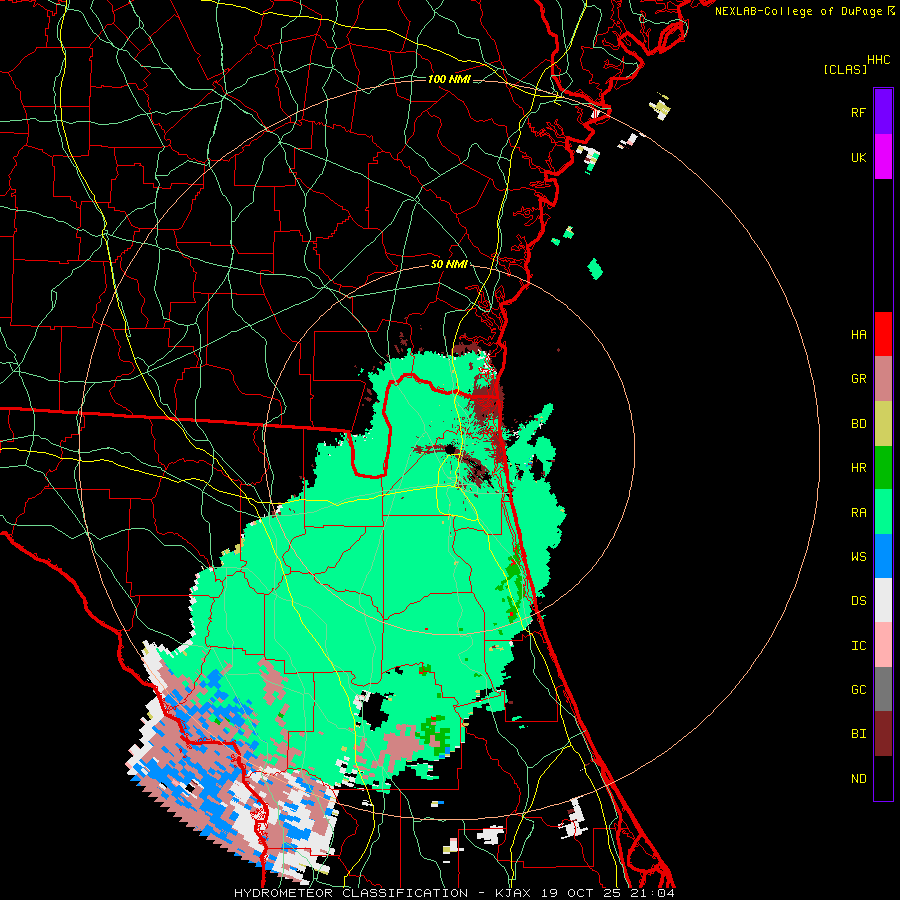Click the ND black legend block
The image size is (900, 900).
point(883,778)
